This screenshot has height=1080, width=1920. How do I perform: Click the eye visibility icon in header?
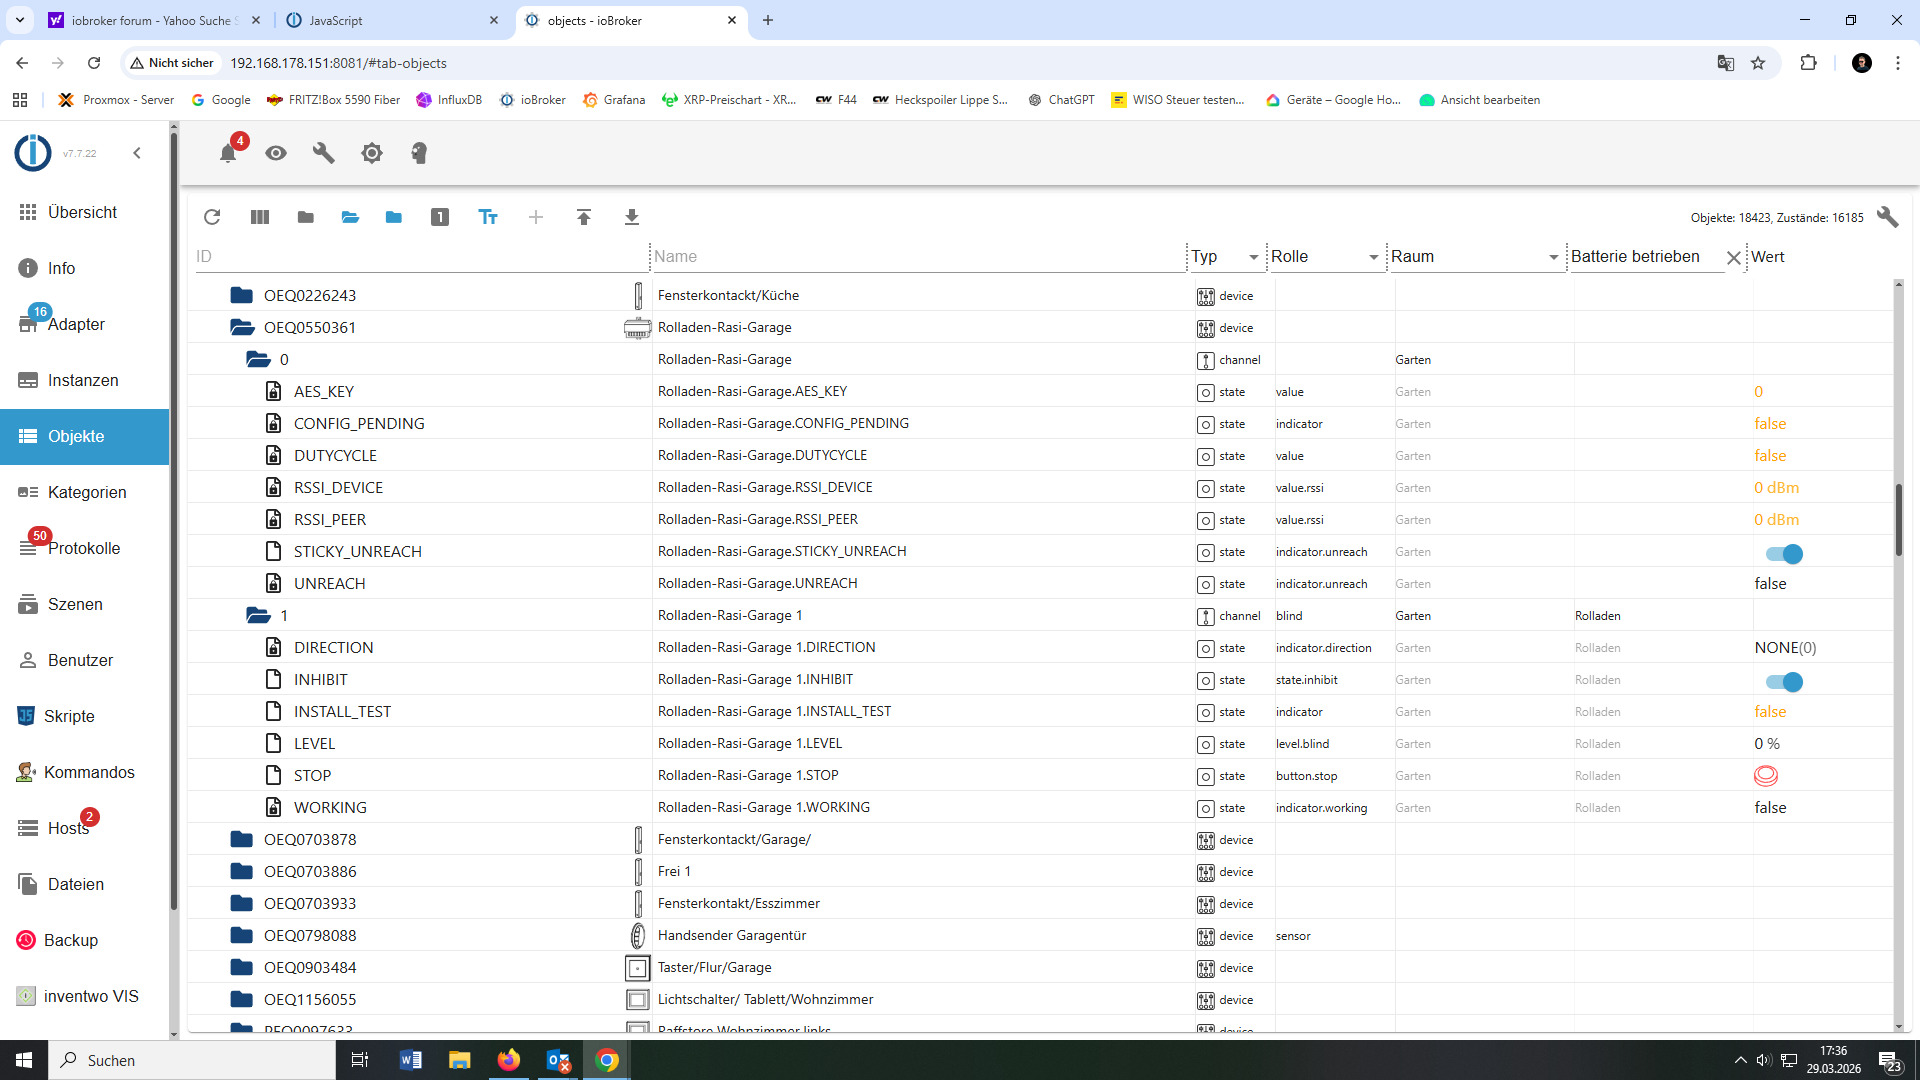pos(276,153)
